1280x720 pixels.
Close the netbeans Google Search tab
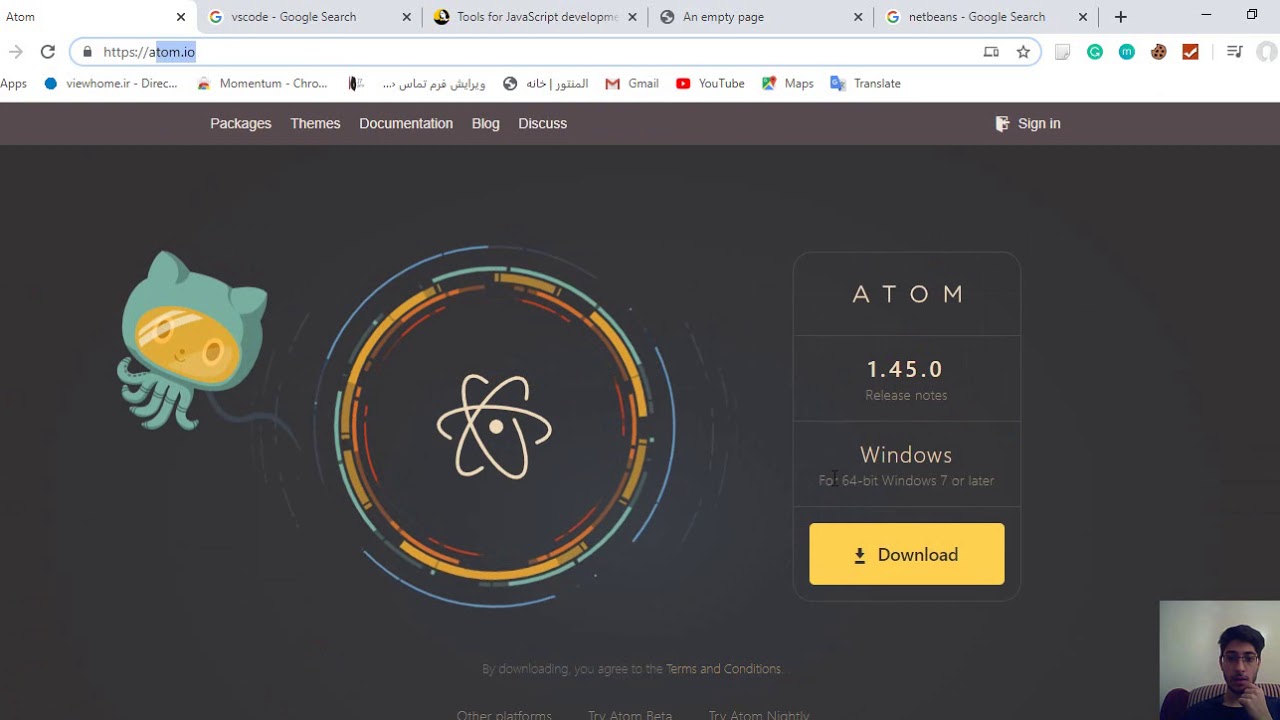coord(1083,17)
